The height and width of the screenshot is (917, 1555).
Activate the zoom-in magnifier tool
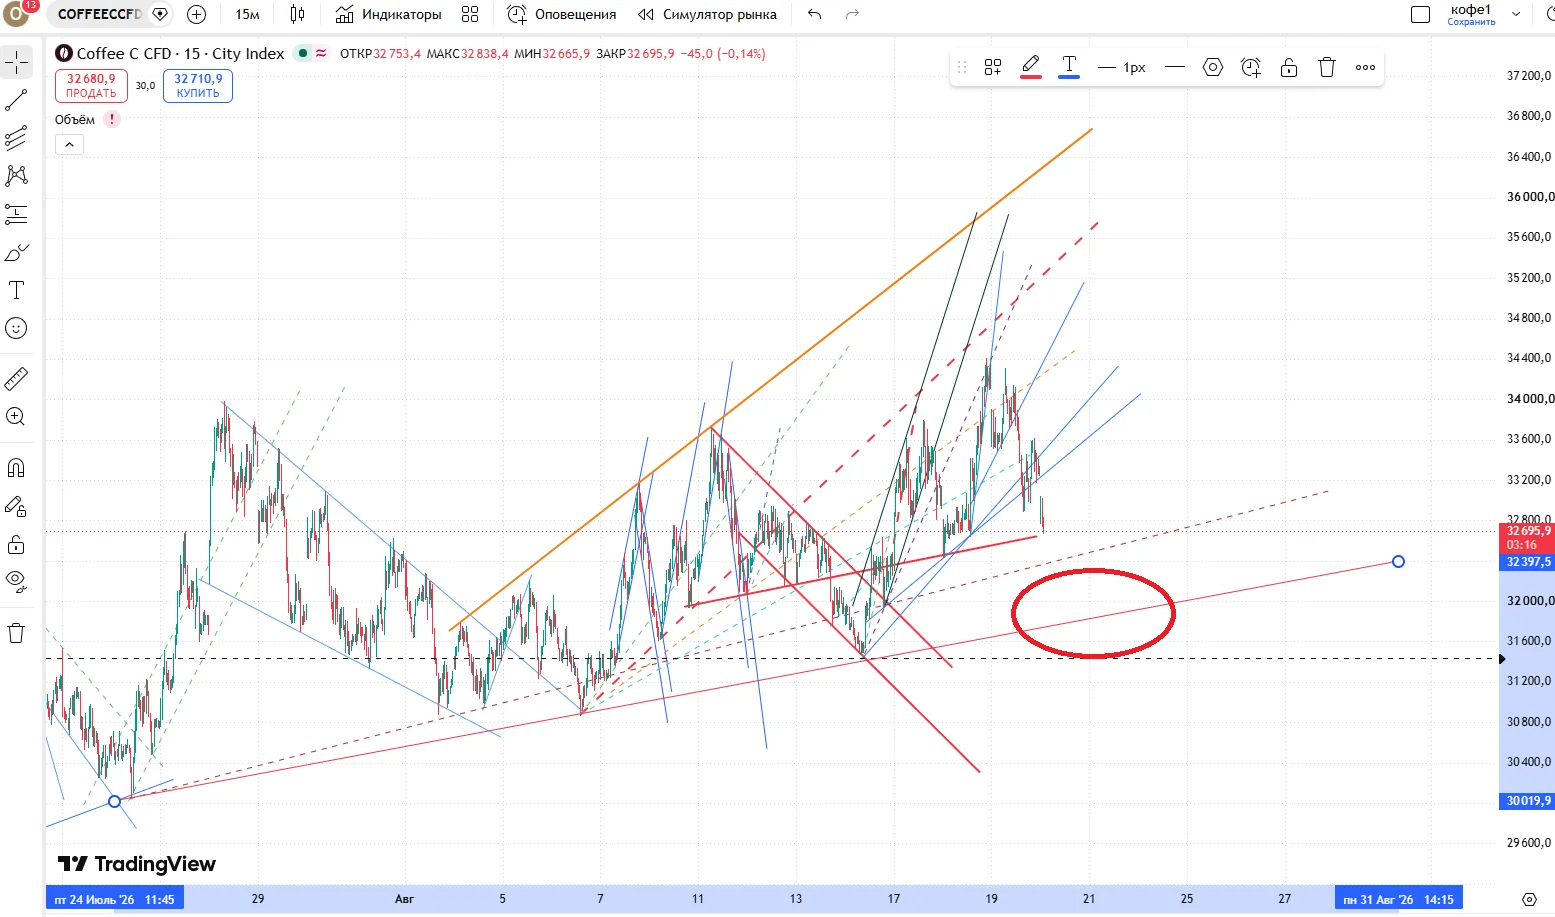(16, 417)
